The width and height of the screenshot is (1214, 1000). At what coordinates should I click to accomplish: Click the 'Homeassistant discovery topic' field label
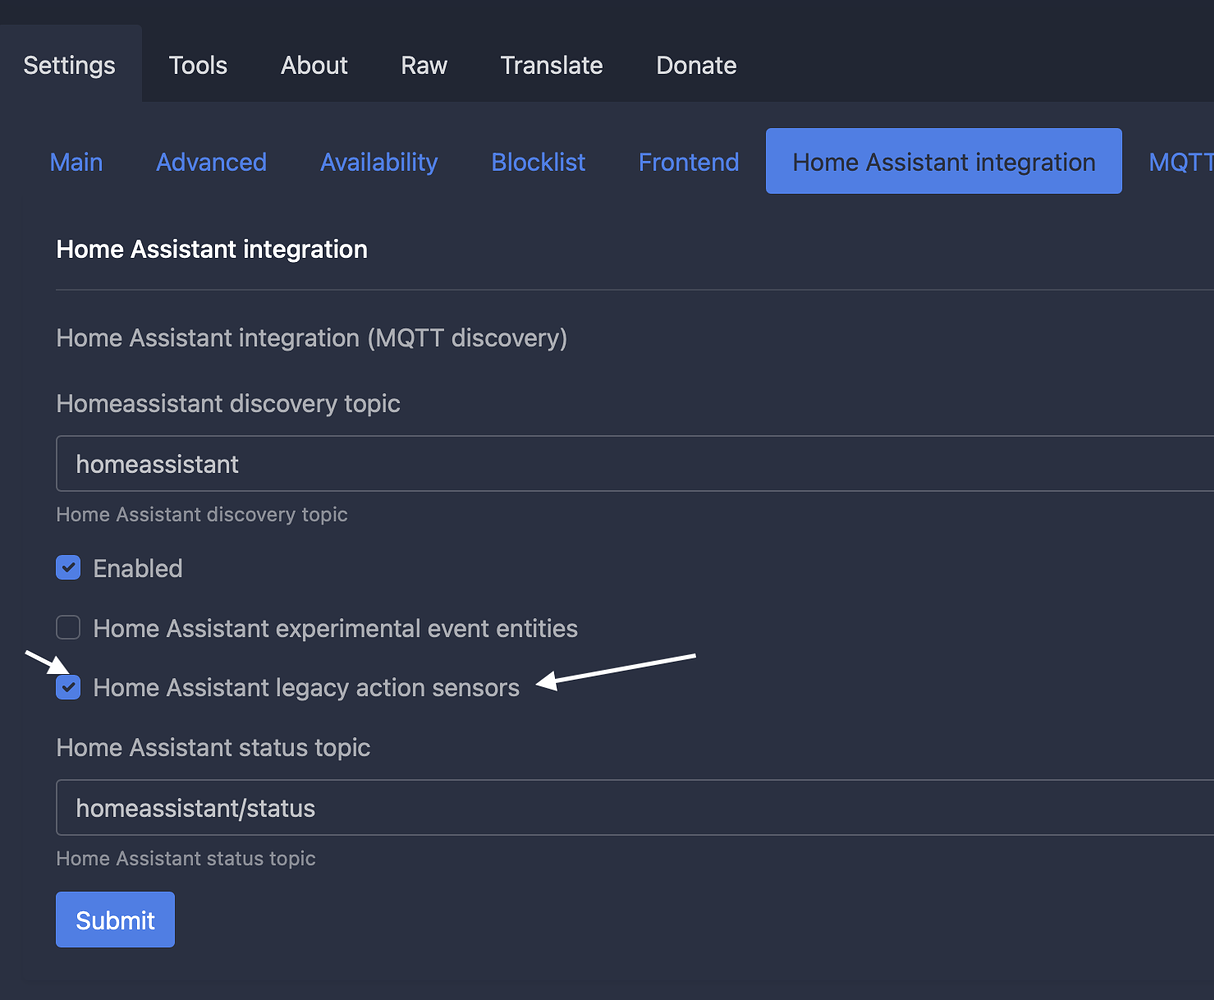coord(228,403)
